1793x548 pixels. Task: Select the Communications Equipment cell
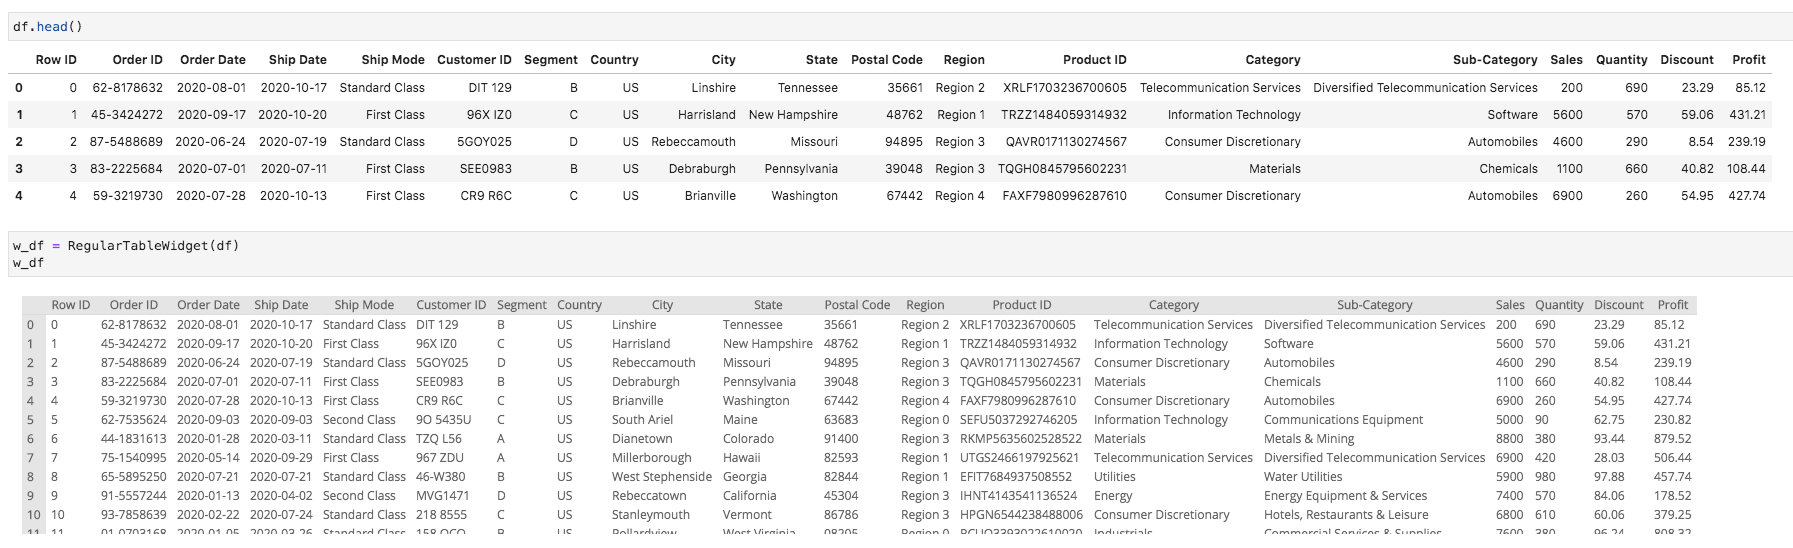point(1343,420)
